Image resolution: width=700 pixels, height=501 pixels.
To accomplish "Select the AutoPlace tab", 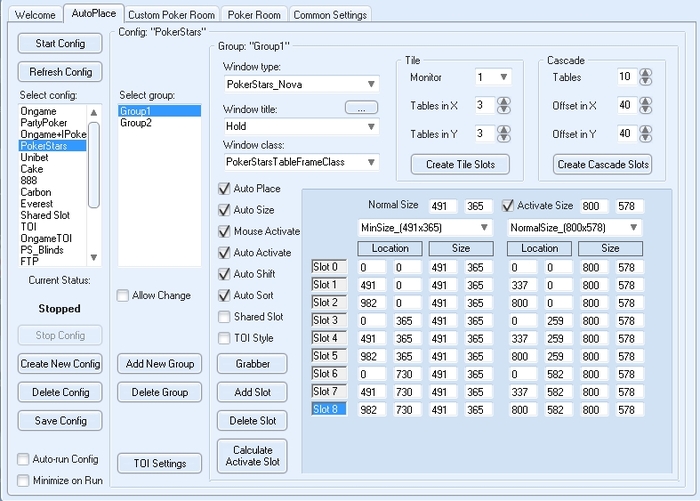I will (93, 13).
